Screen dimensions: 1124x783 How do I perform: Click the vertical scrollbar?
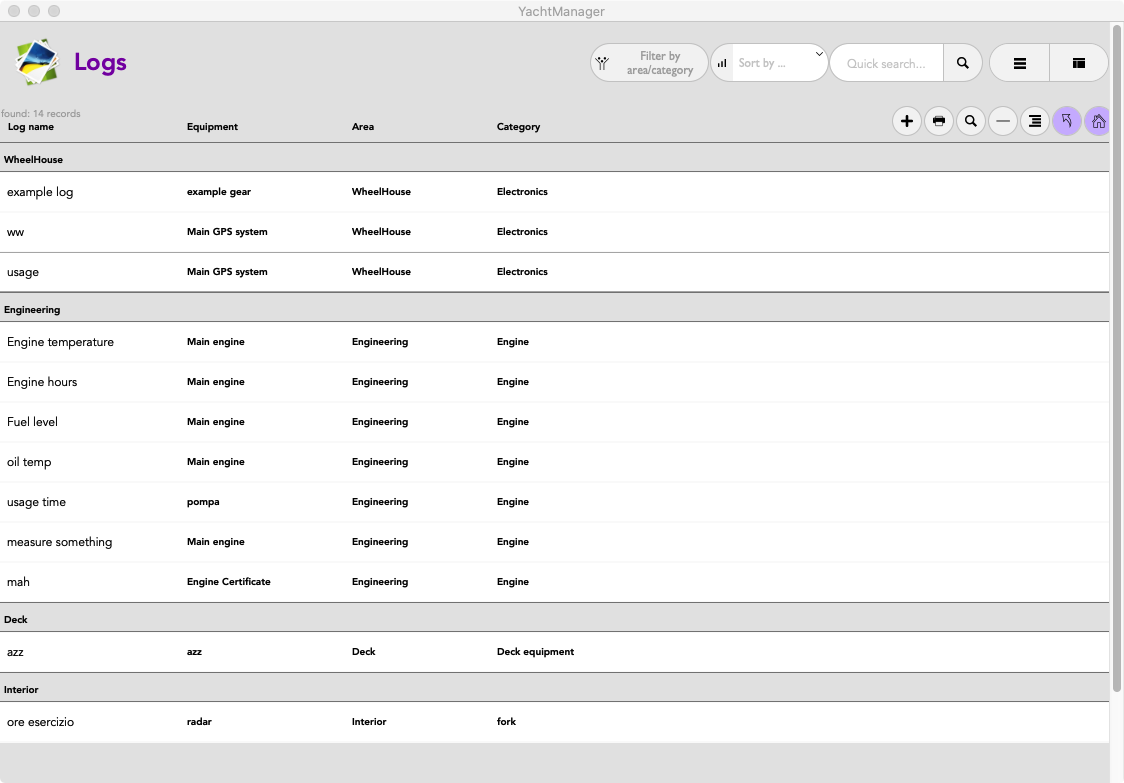click(x=1116, y=360)
